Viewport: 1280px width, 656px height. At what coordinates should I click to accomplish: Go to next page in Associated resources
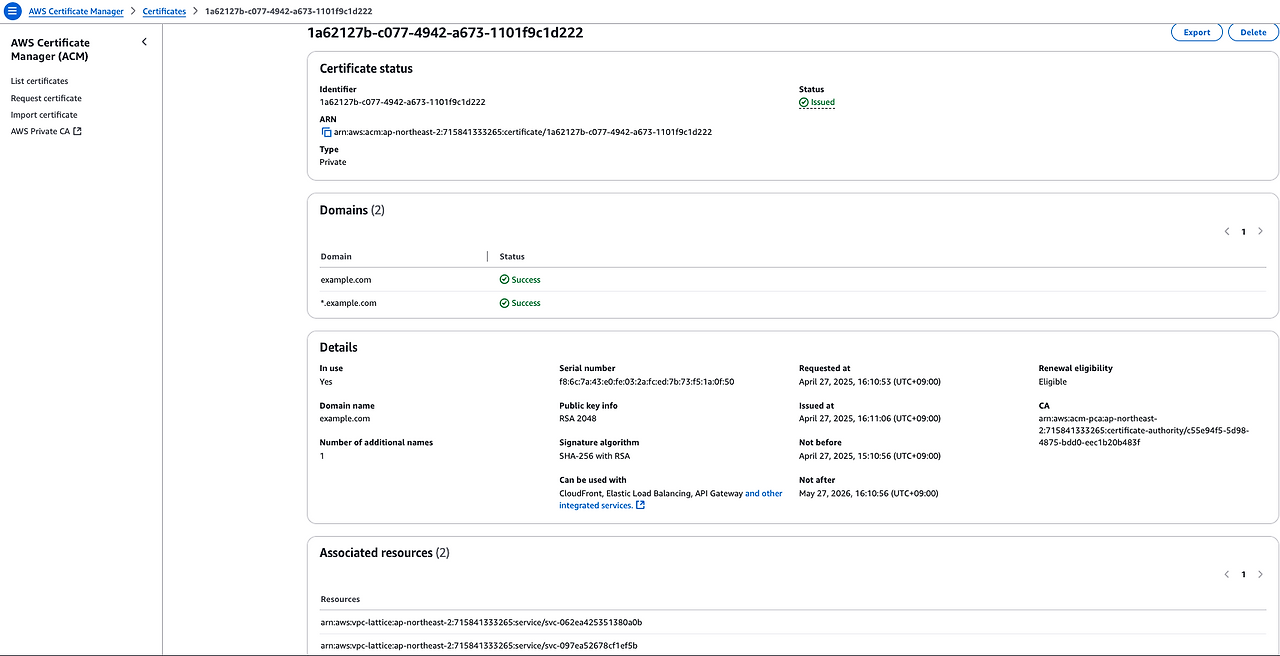pyautogui.click(x=1260, y=574)
